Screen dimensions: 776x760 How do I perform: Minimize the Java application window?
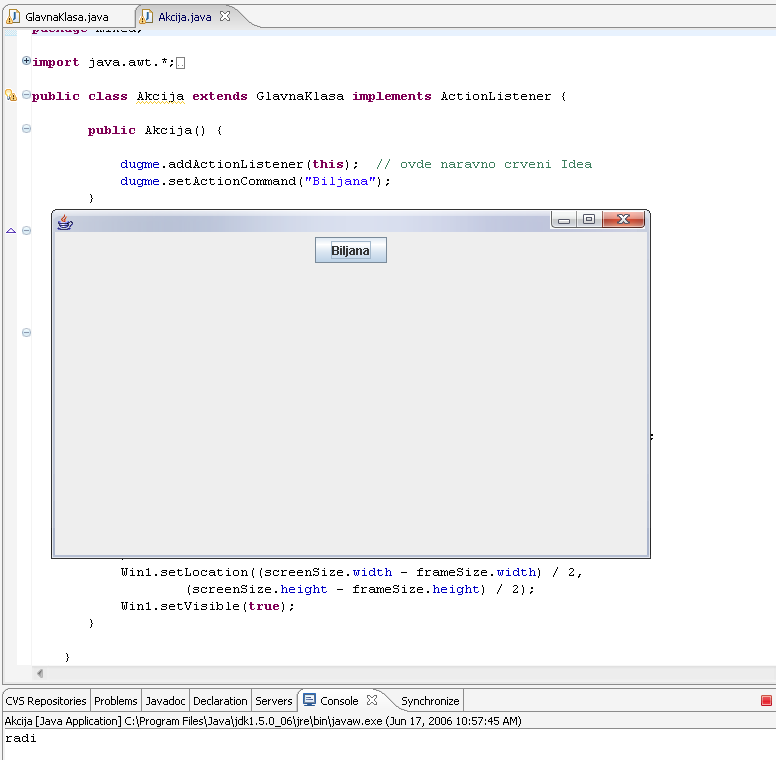point(564,219)
